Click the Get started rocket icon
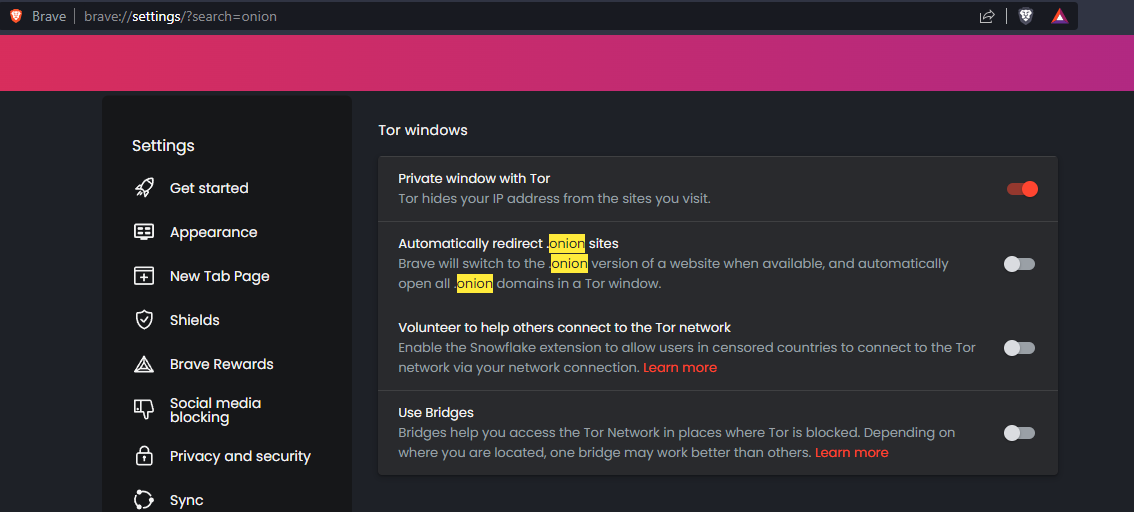This screenshot has height=512, width=1134. coord(144,188)
